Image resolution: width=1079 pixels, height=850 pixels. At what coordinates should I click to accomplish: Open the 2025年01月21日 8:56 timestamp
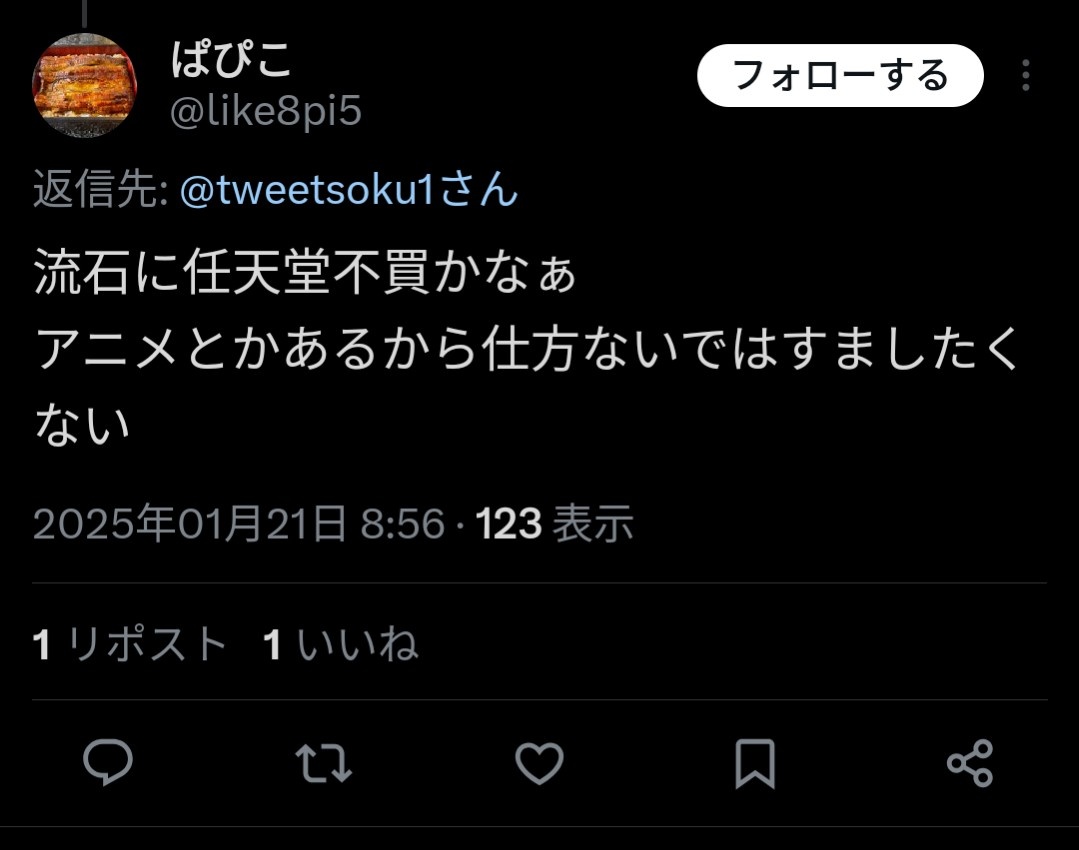pyautogui.click(x=239, y=524)
